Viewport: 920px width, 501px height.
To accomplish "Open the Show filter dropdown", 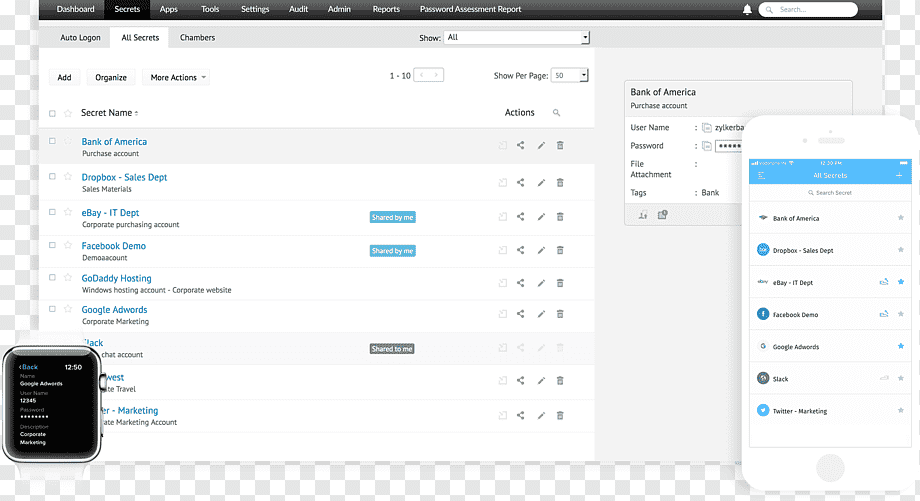I will coord(516,38).
